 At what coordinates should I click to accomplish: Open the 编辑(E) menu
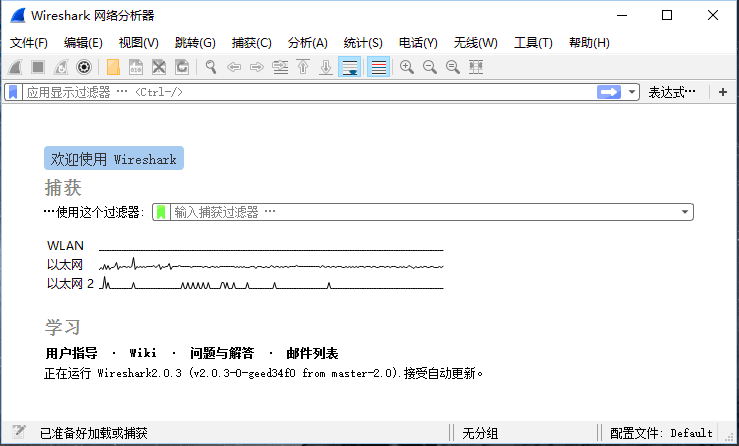83,43
